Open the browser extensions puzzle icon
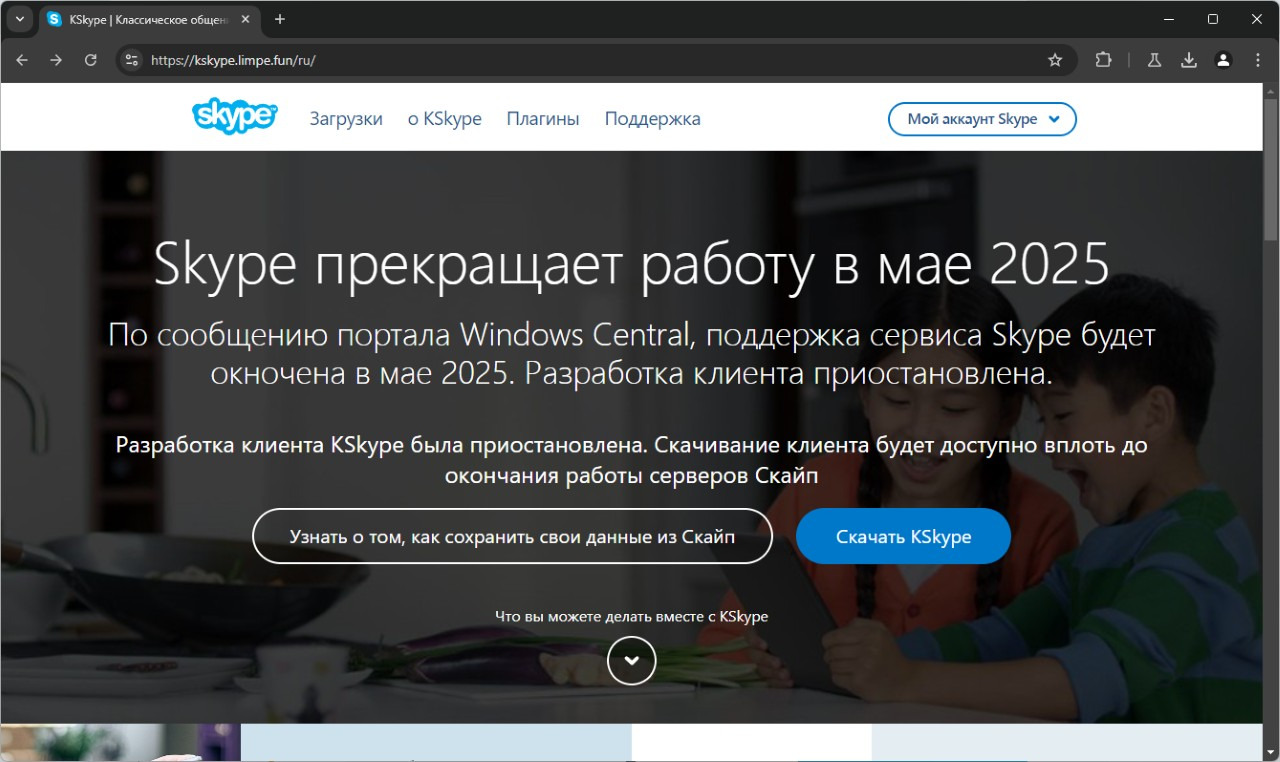 (1103, 60)
